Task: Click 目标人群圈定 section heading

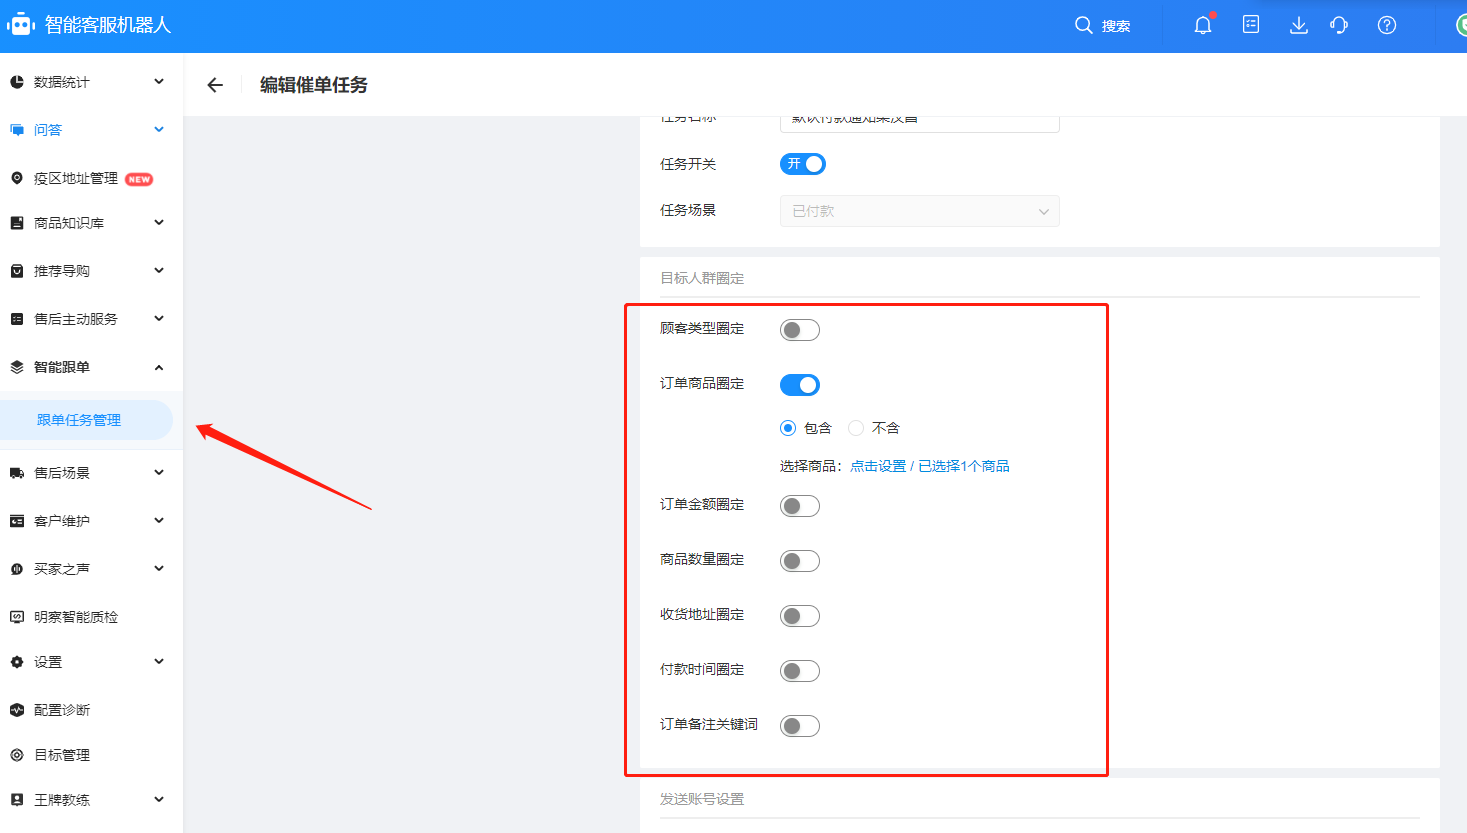Action: [x=702, y=278]
